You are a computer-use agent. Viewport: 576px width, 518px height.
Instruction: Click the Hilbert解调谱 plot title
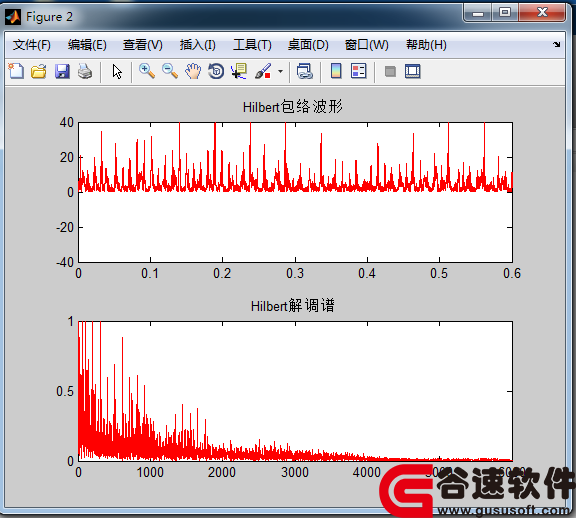coord(292,306)
